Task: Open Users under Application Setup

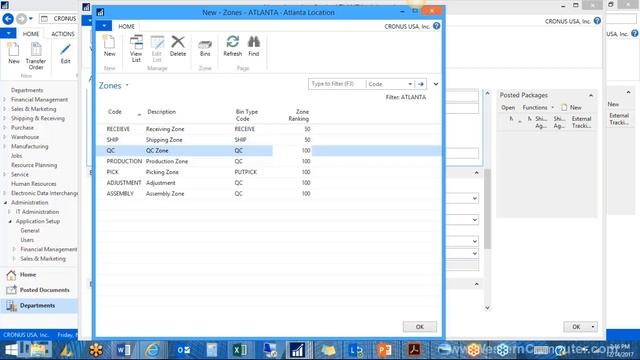Action: pos(27,240)
